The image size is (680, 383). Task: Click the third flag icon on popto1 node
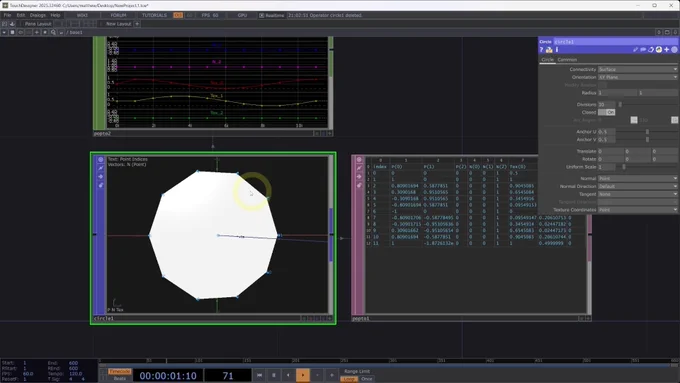(x=359, y=177)
